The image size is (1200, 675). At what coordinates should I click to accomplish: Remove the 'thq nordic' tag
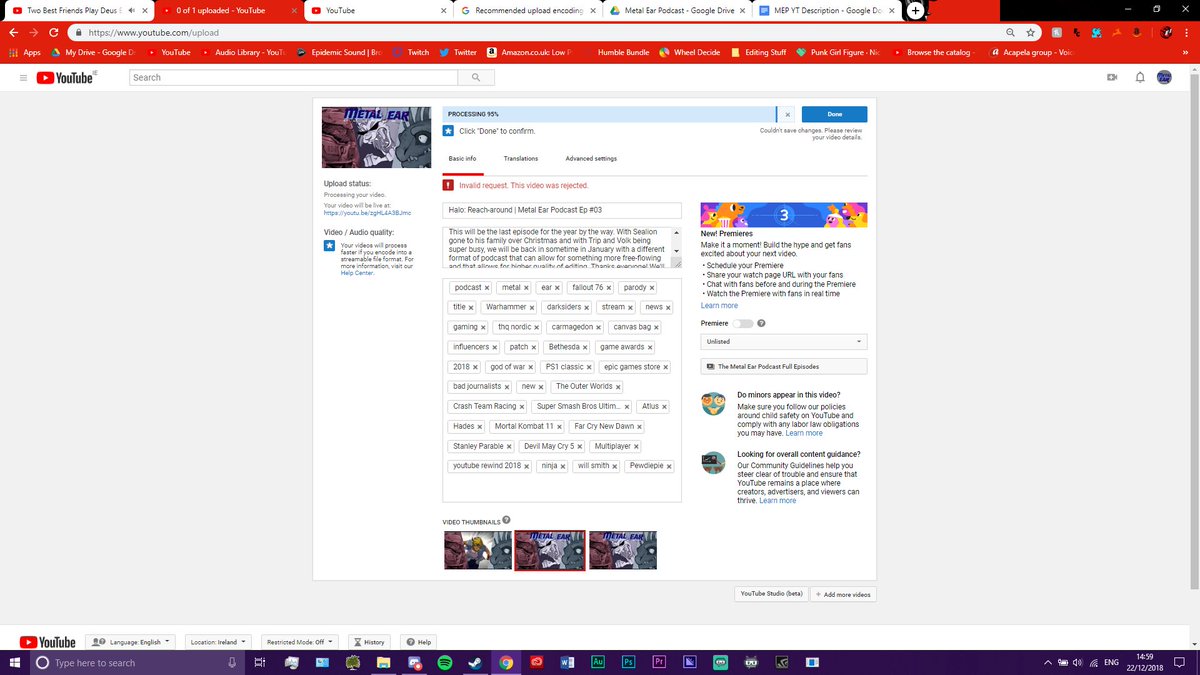click(537, 327)
